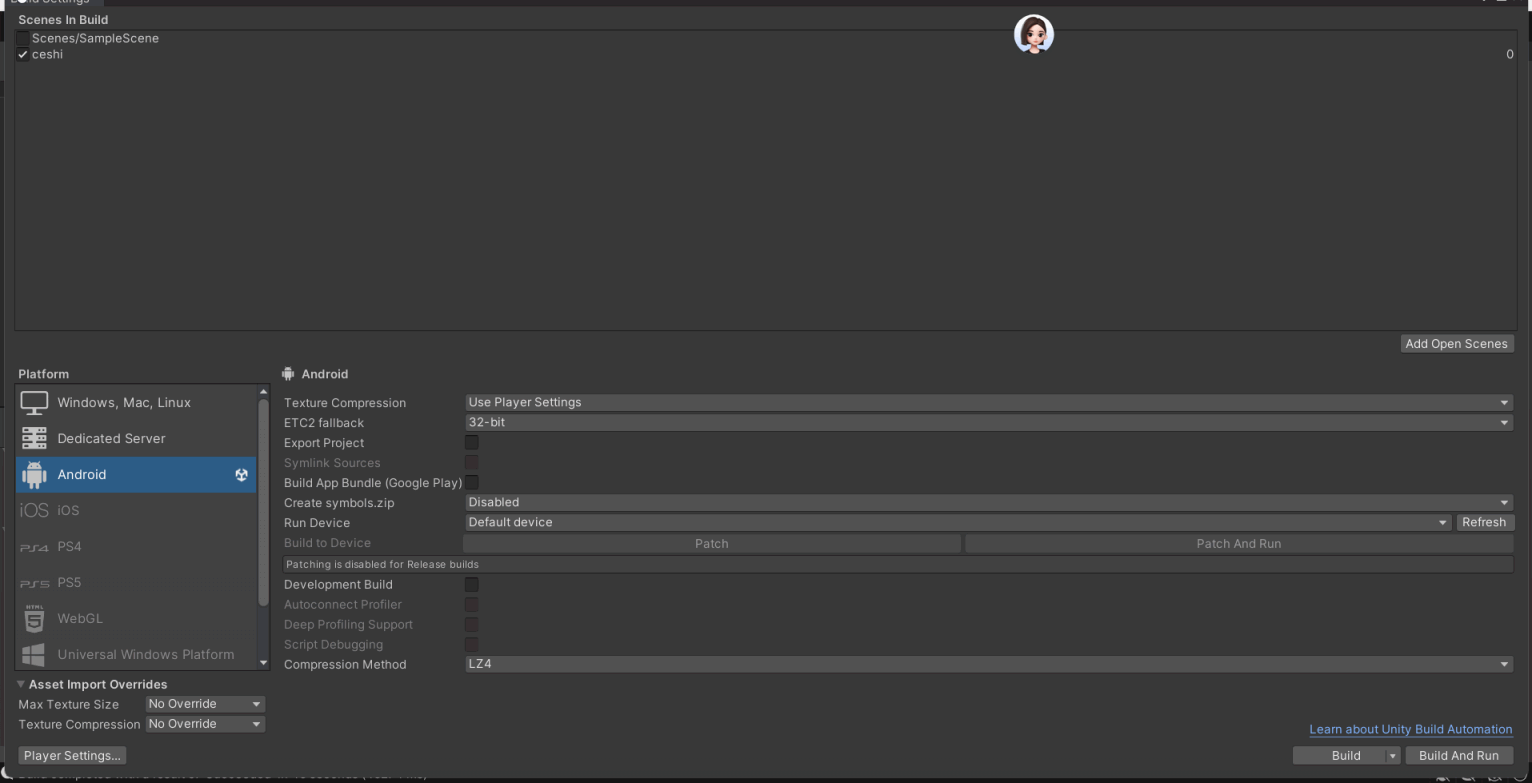Collapse the Asset Import Overrides section

(22, 685)
